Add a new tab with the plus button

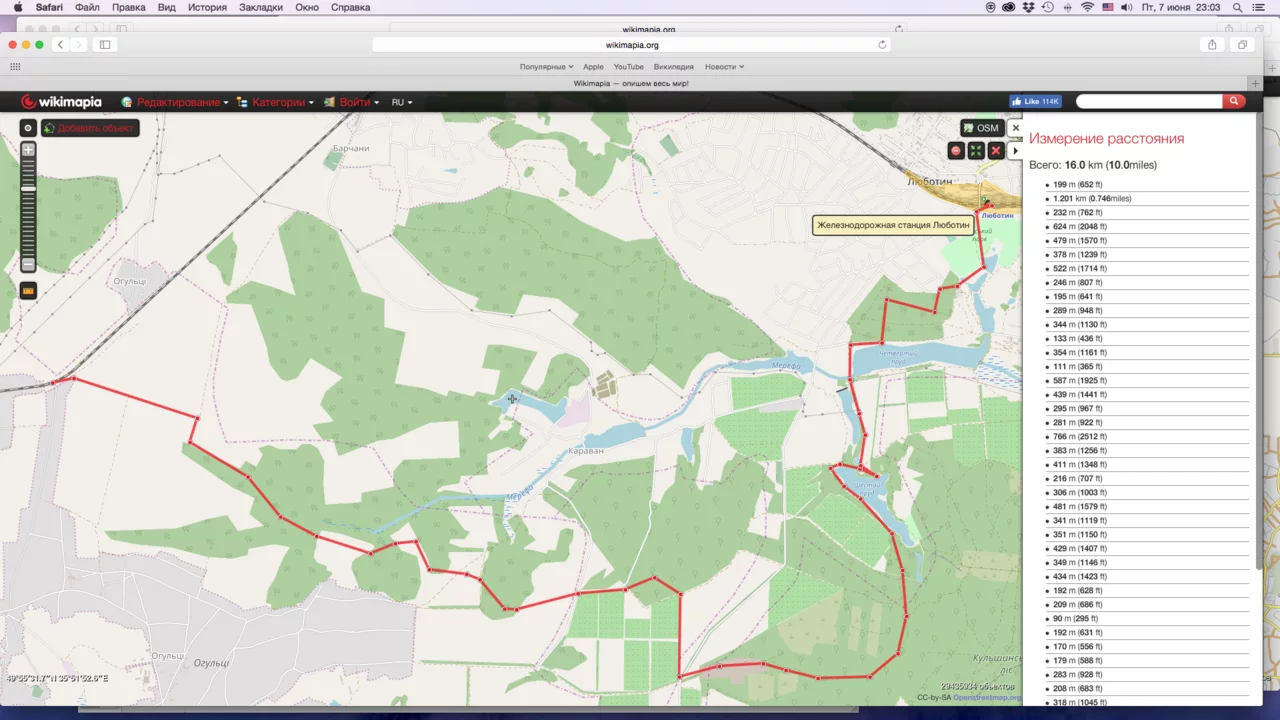click(1255, 83)
